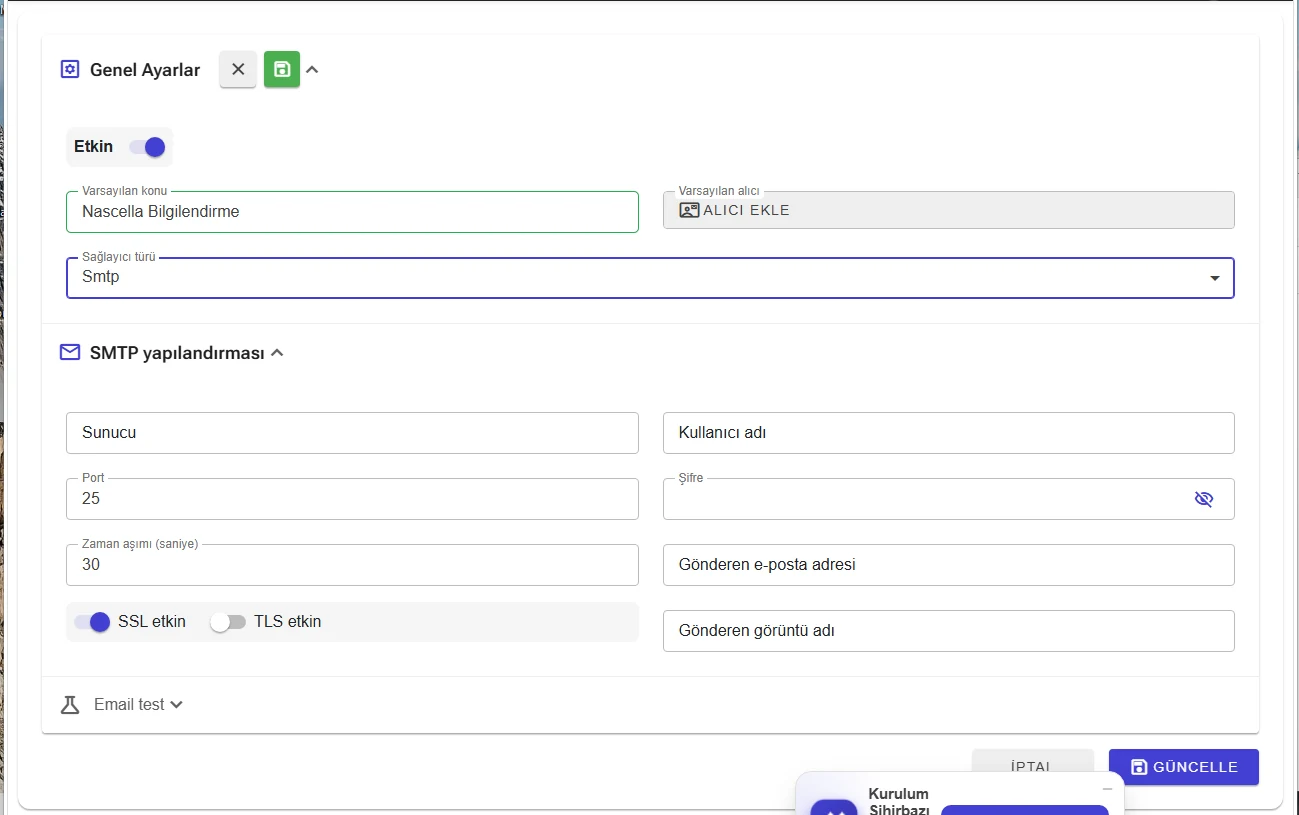Screen dimensions: 1299x815
Task: Click the İPTAL button
Action: click(1032, 767)
